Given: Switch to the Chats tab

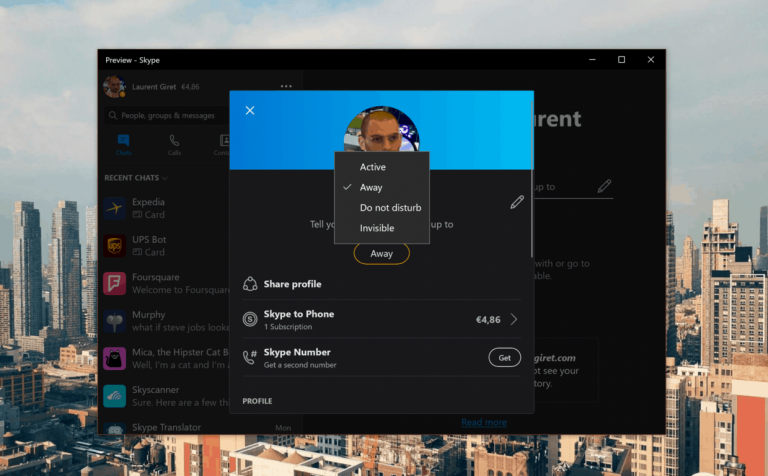Looking at the screenshot, I should point(123,145).
